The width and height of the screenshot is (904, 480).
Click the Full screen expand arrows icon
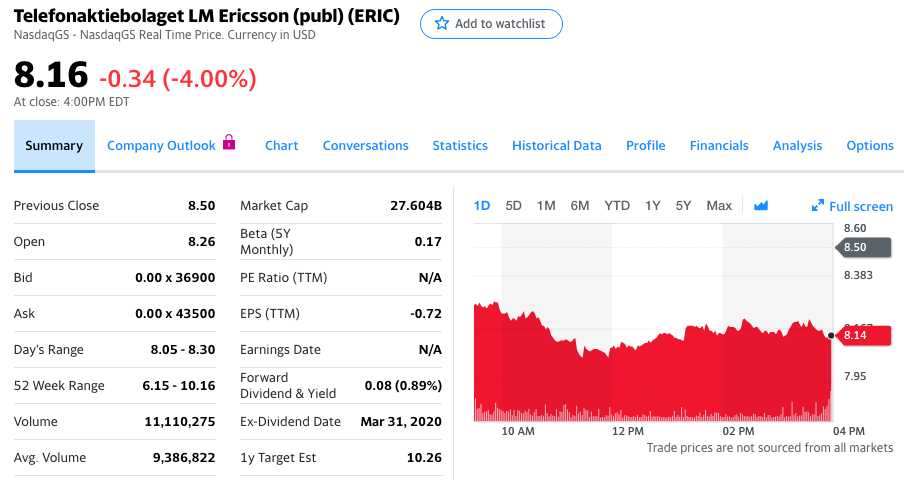[818, 206]
